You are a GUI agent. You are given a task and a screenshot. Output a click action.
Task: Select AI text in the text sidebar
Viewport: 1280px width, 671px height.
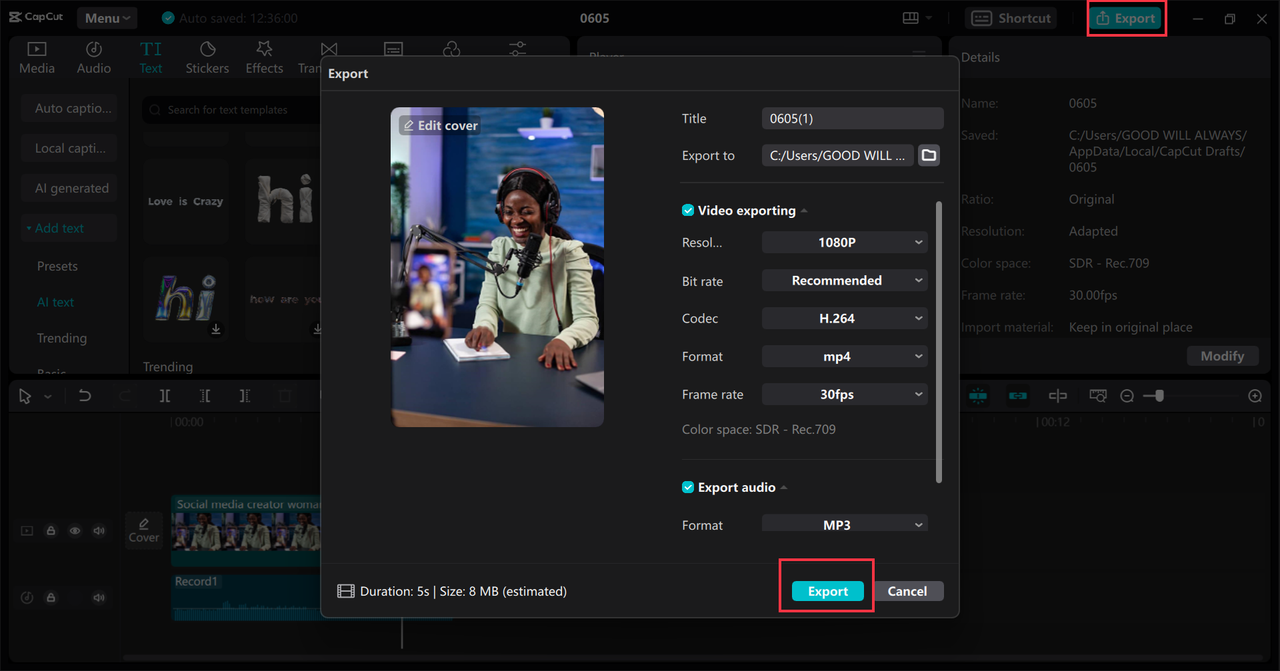point(56,302)
